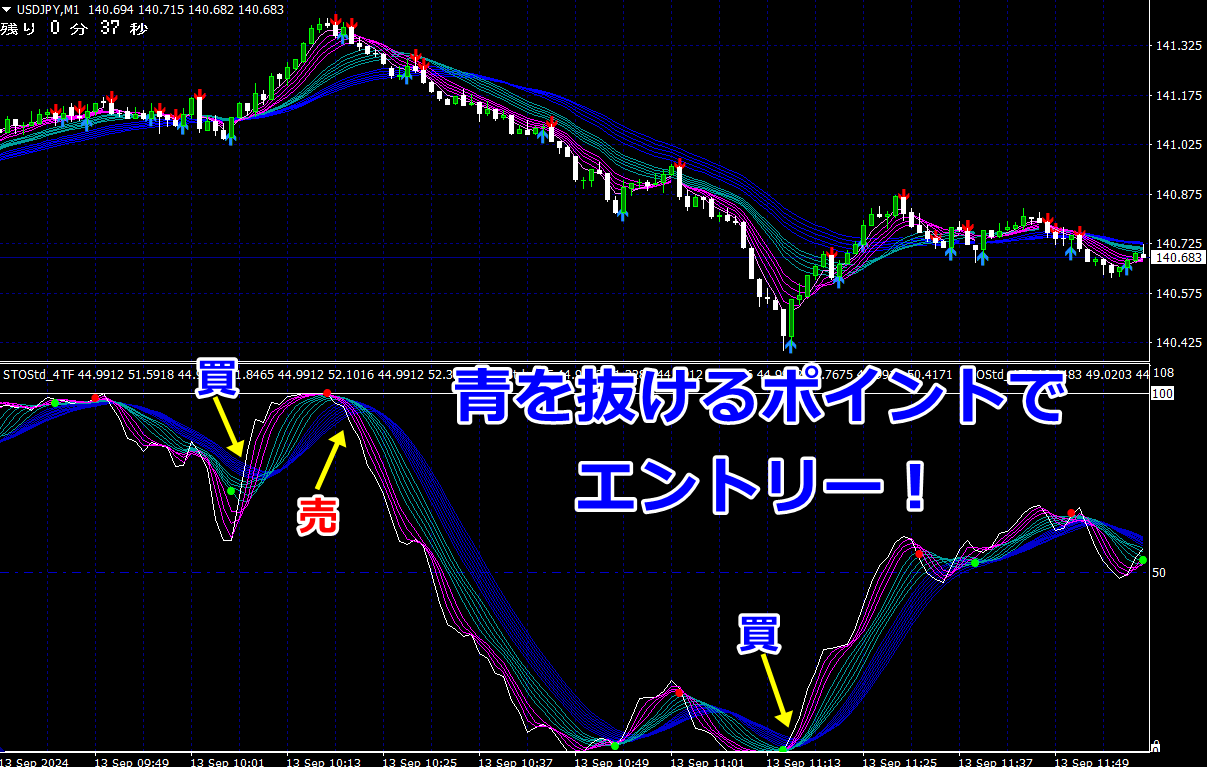
Task: Click the 13 Sep 10:49 time label
Action: coord(612,761)
